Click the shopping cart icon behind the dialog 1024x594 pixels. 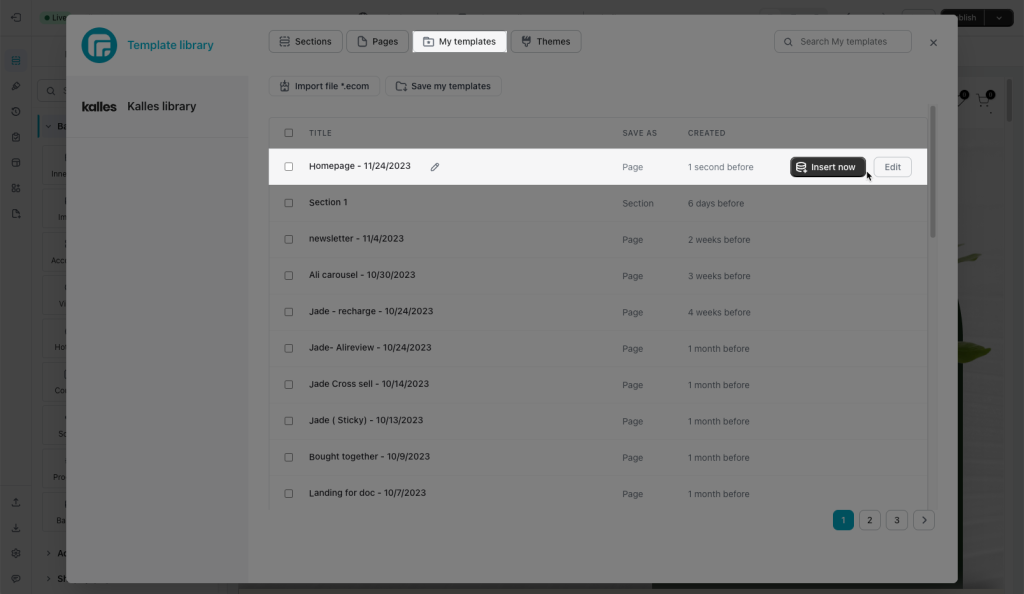point(983,101)
